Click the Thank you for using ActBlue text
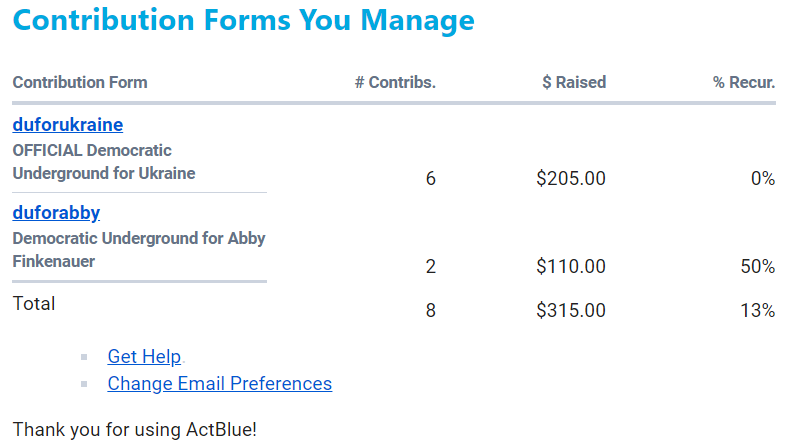This screenshot has width=788, height=448. [135, 431]
